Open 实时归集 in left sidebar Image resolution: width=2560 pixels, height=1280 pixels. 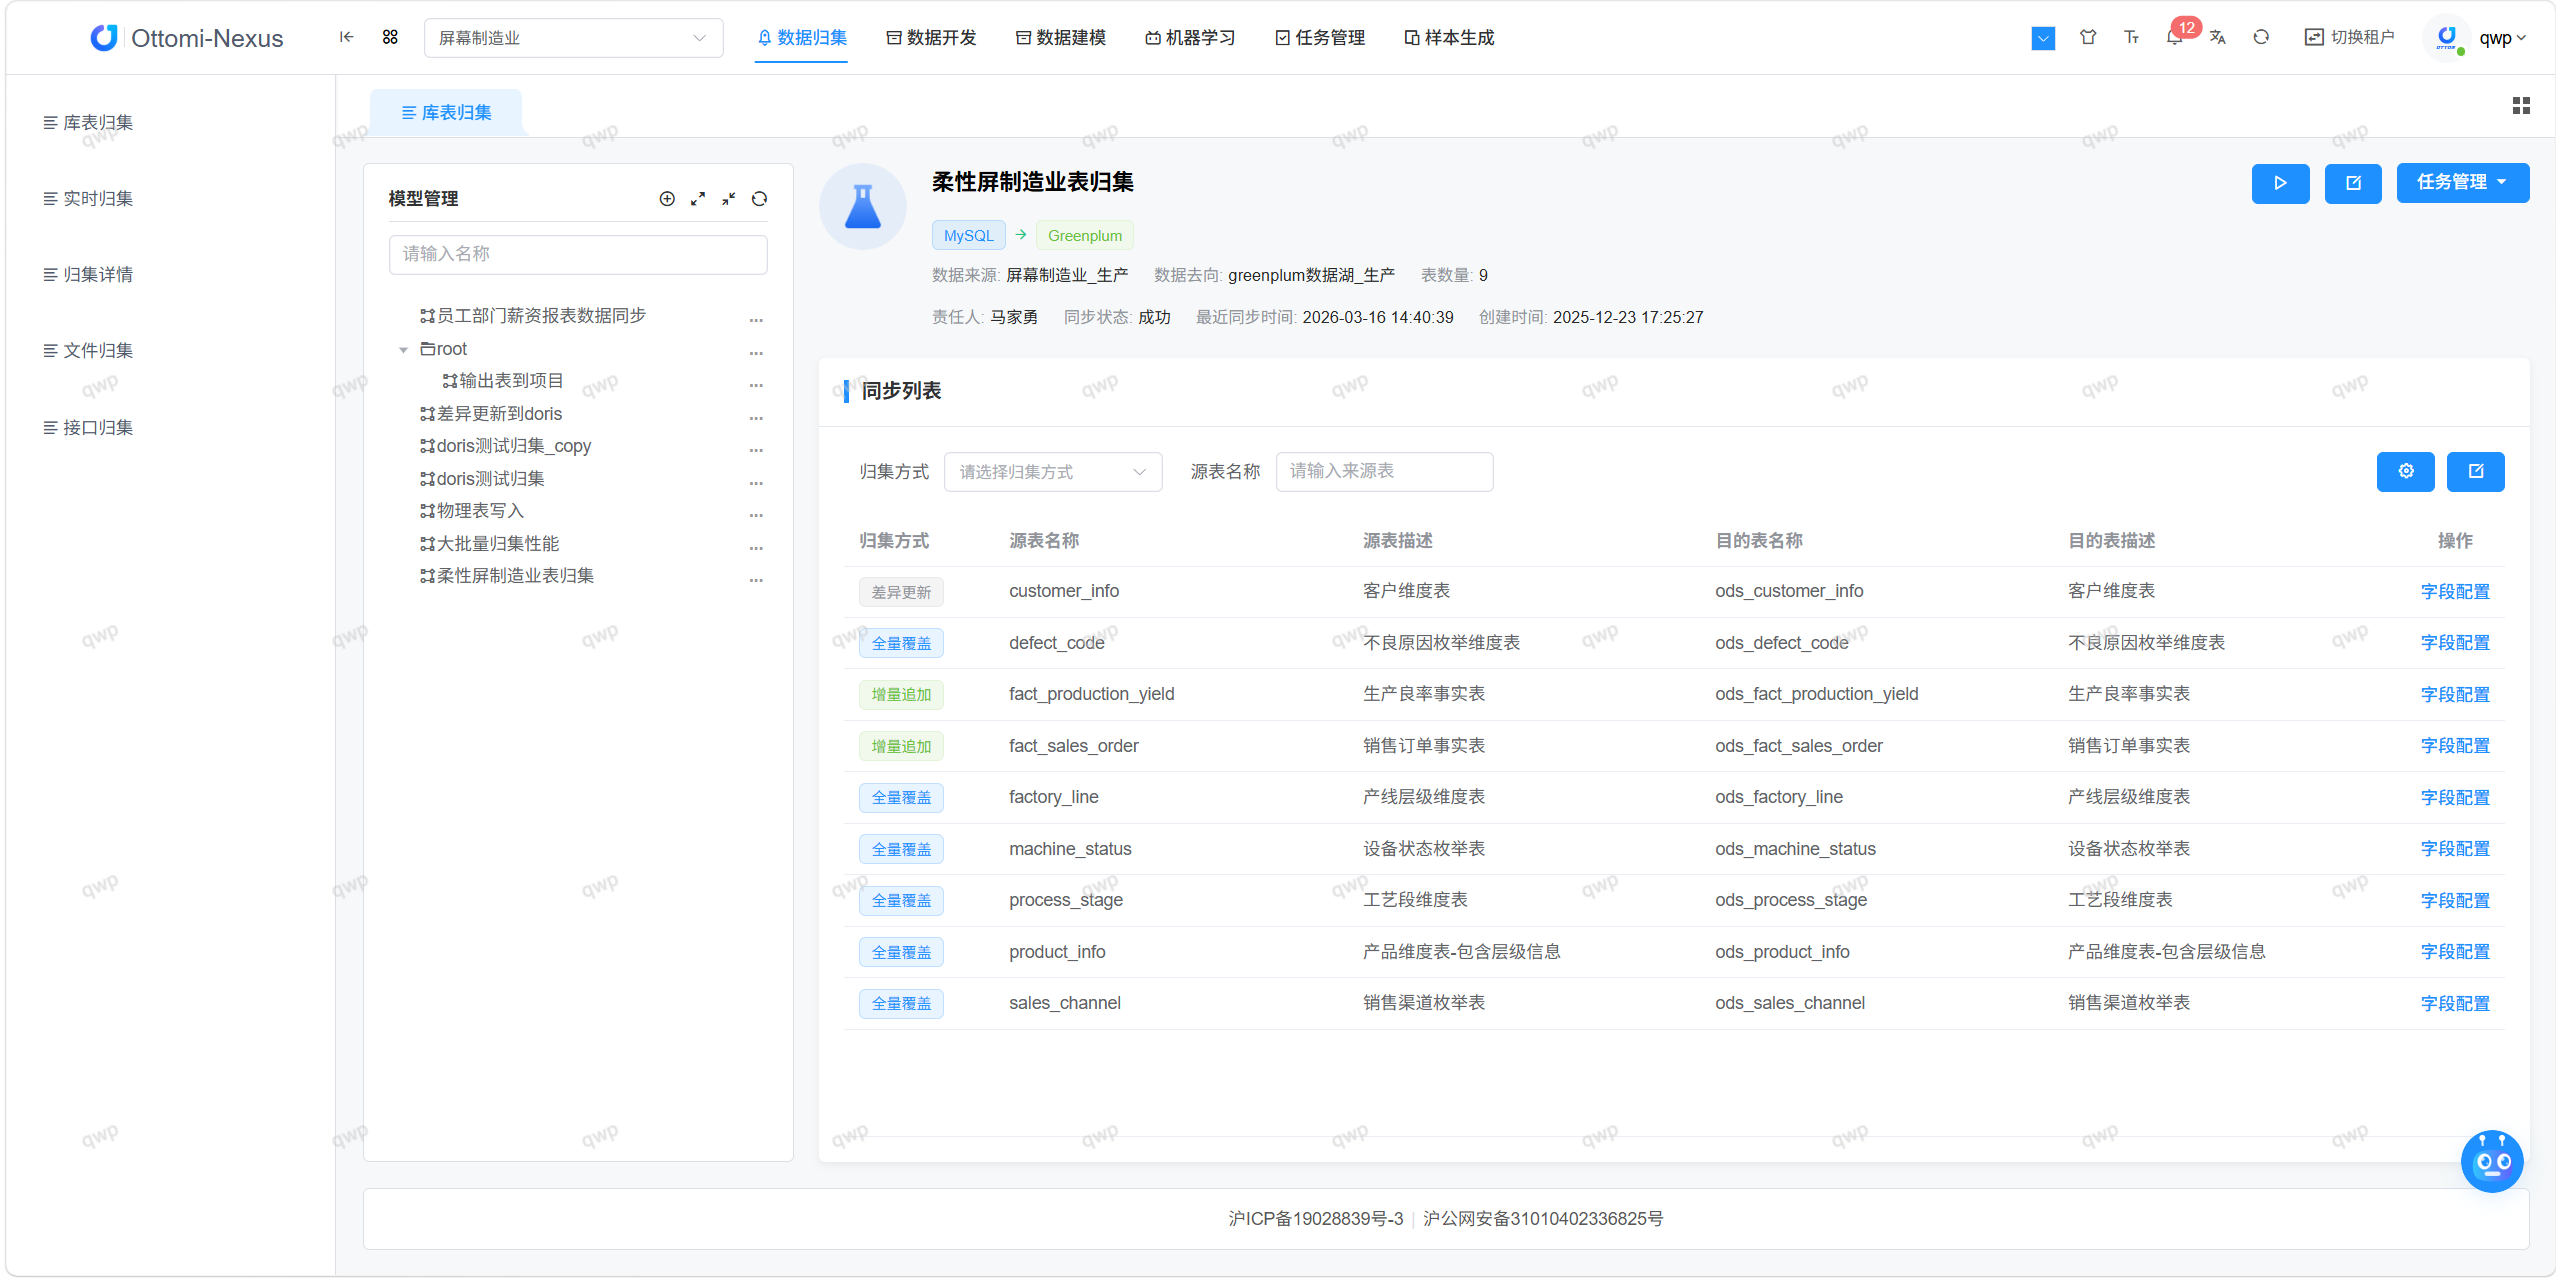tap(88, 199)
